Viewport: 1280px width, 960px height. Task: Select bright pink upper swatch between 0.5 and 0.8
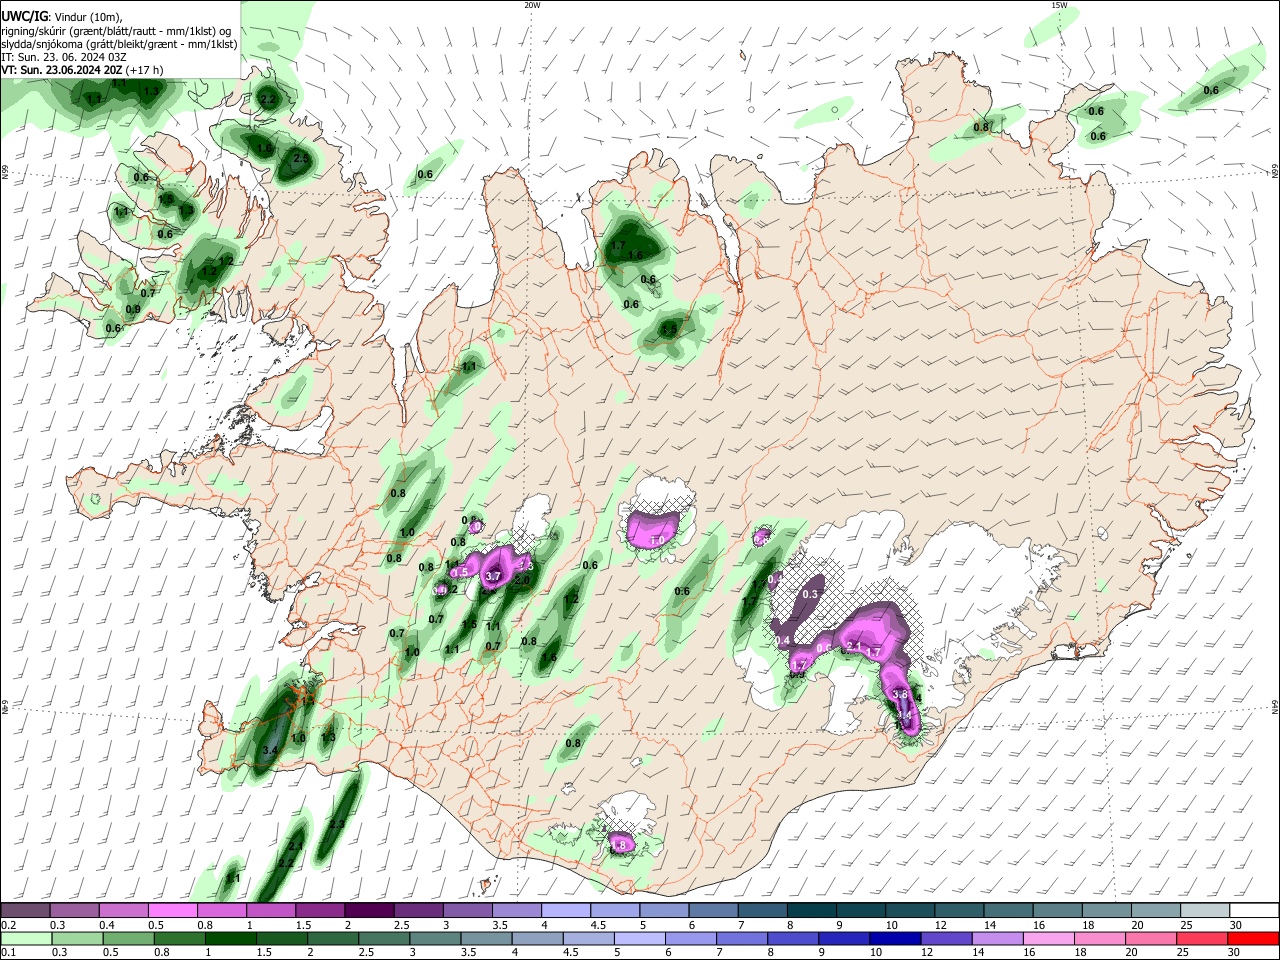(x=173, y=911)
